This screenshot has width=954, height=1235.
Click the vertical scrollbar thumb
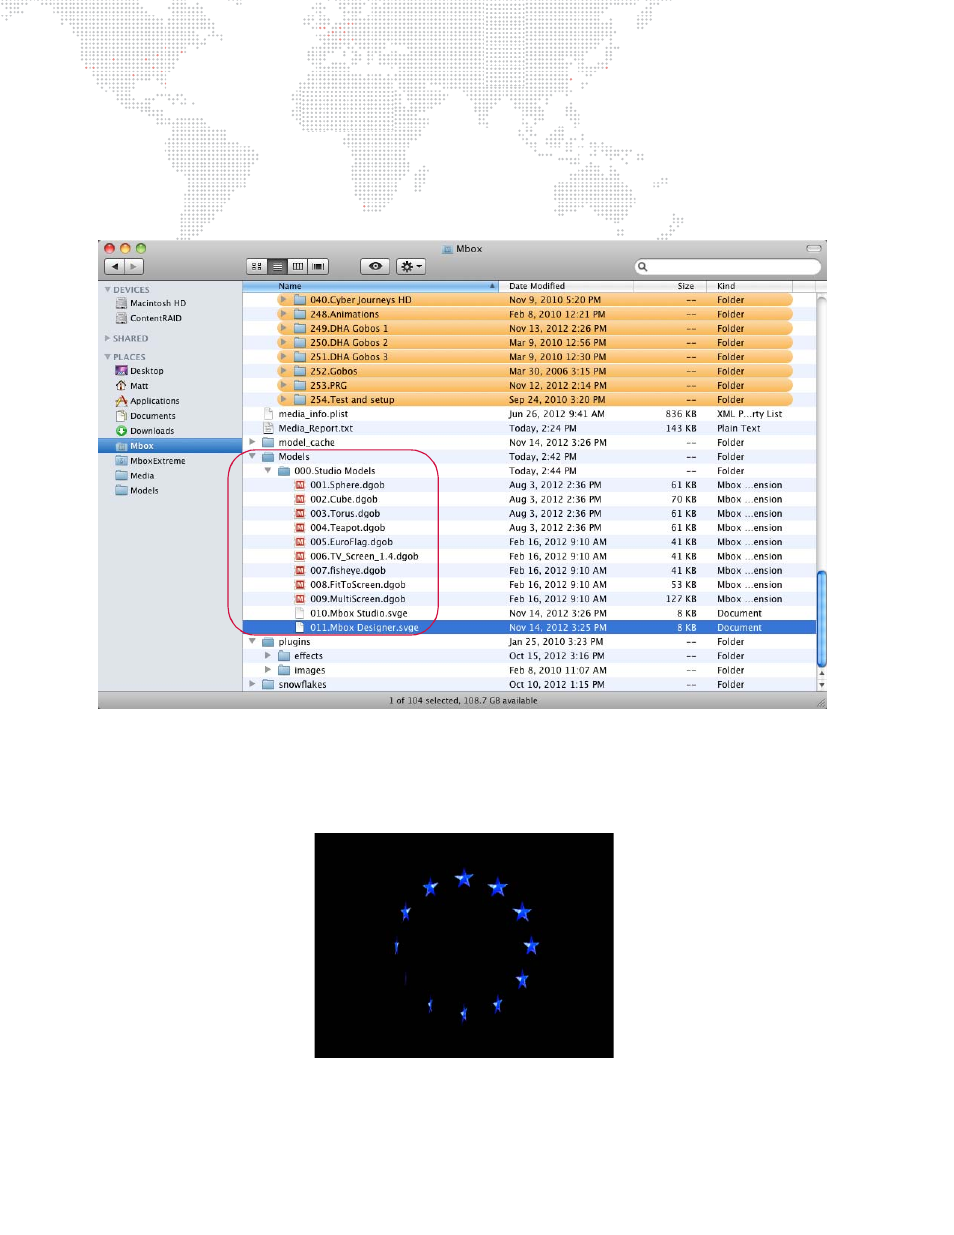tap(822, 618)
